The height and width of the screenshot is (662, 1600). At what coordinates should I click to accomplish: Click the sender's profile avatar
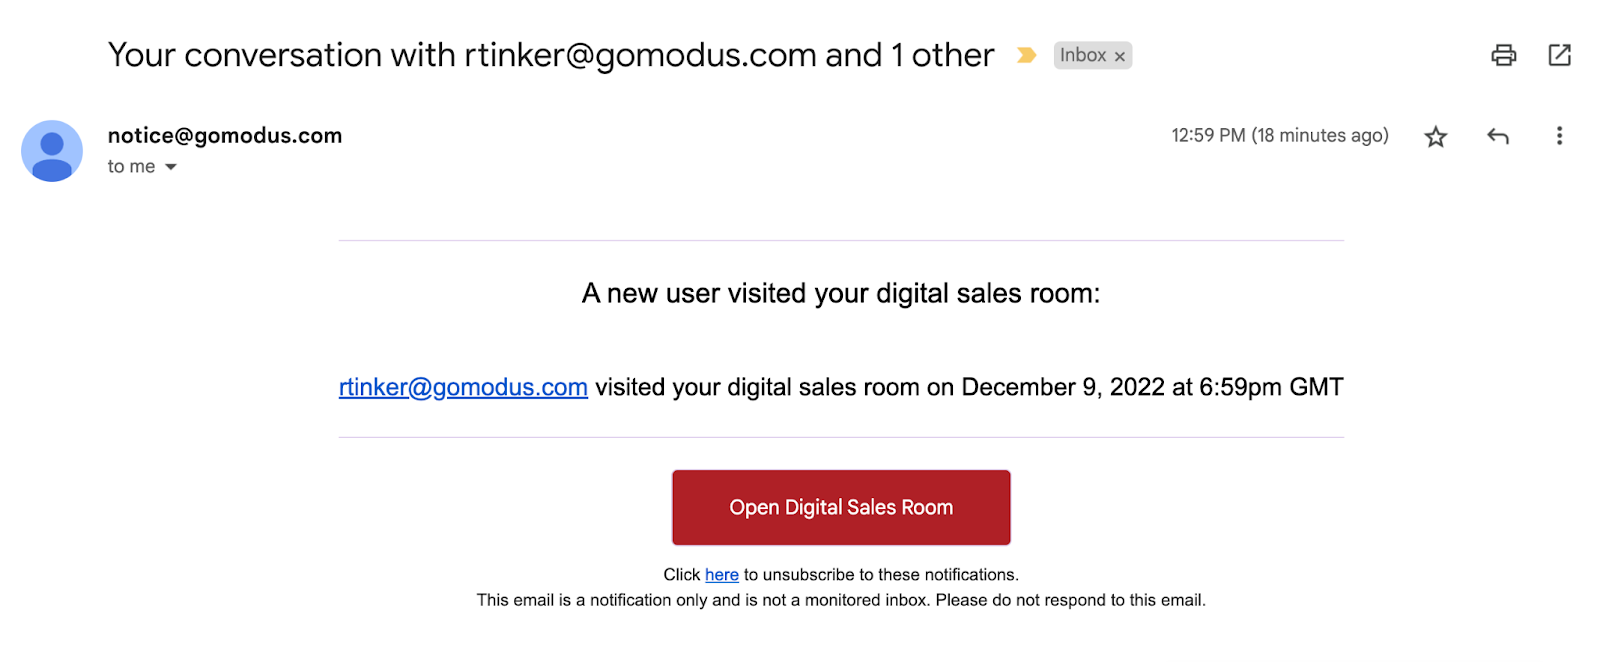(x=52, y=151)
